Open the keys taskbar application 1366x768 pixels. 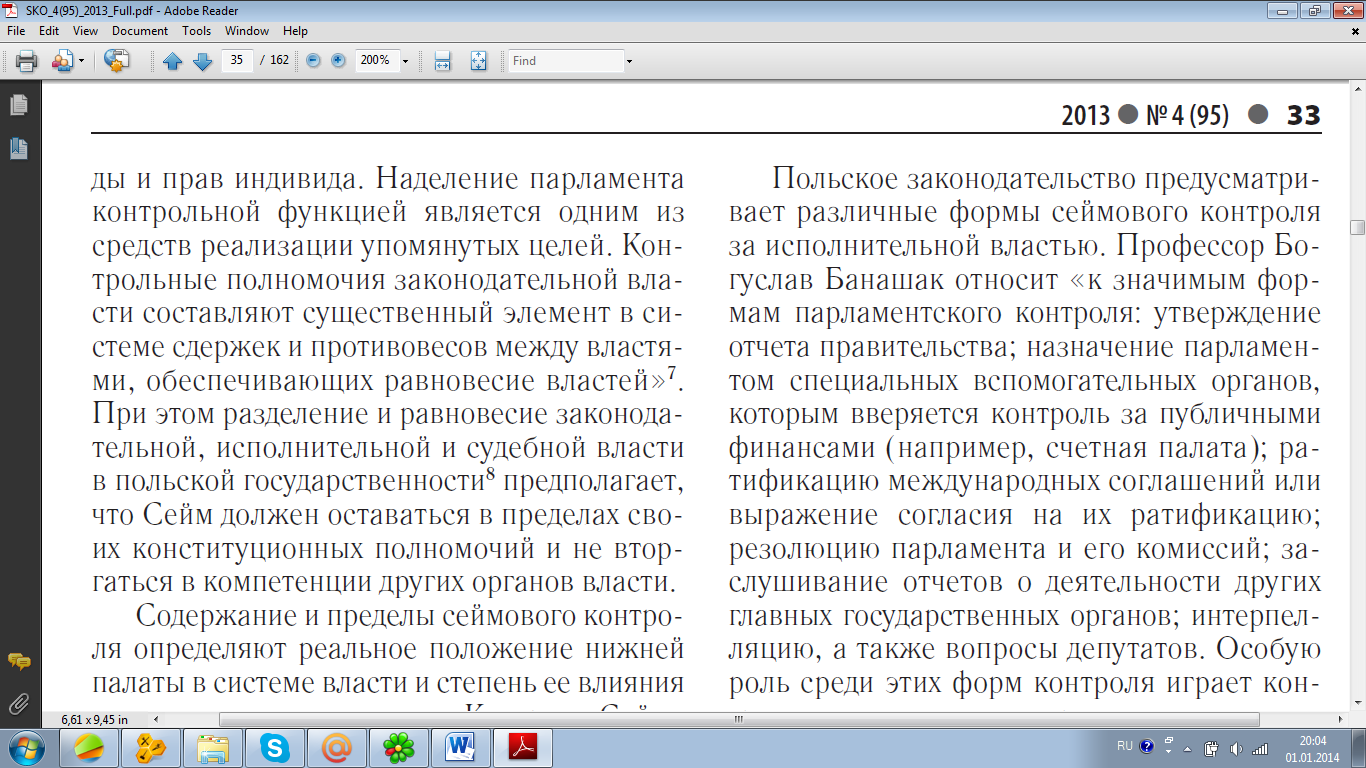(151, 747)
